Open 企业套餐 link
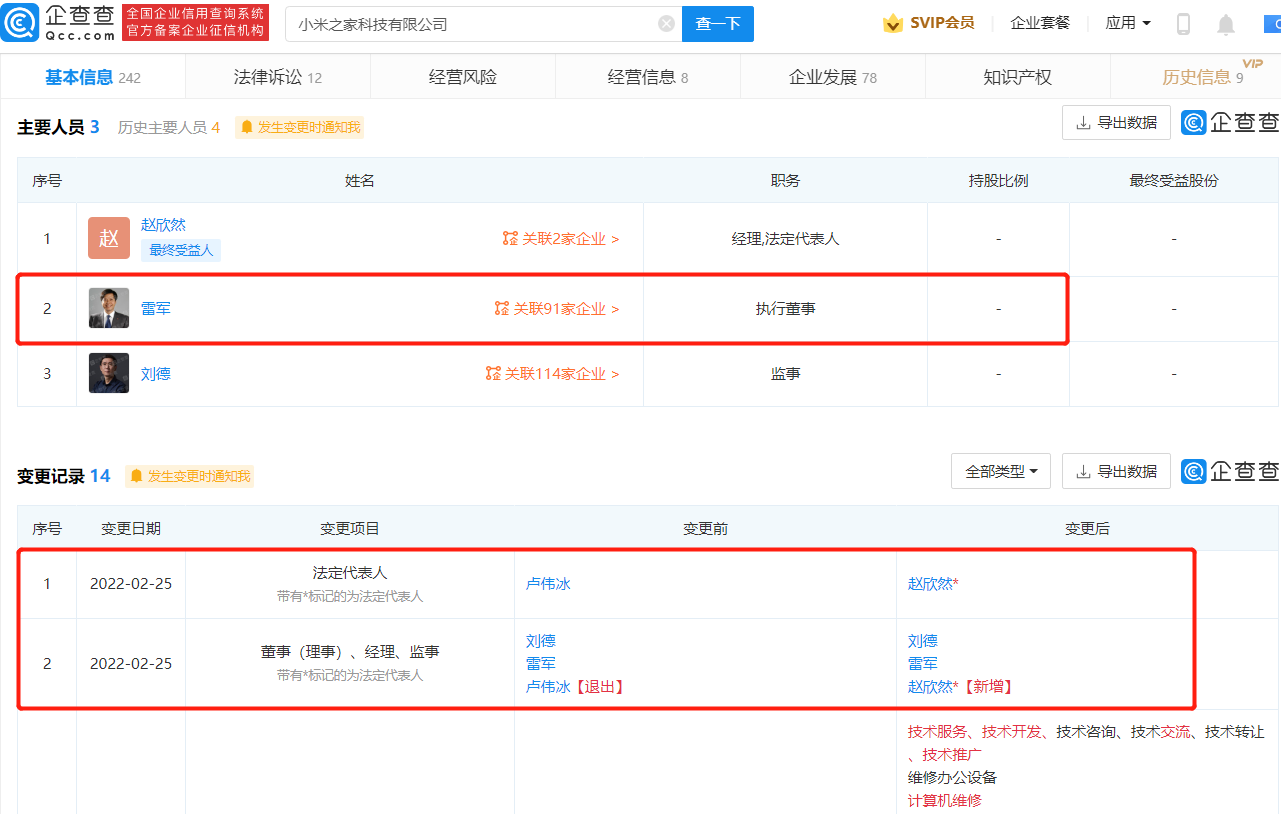The image size is (1281, 814). (1040, 23)
